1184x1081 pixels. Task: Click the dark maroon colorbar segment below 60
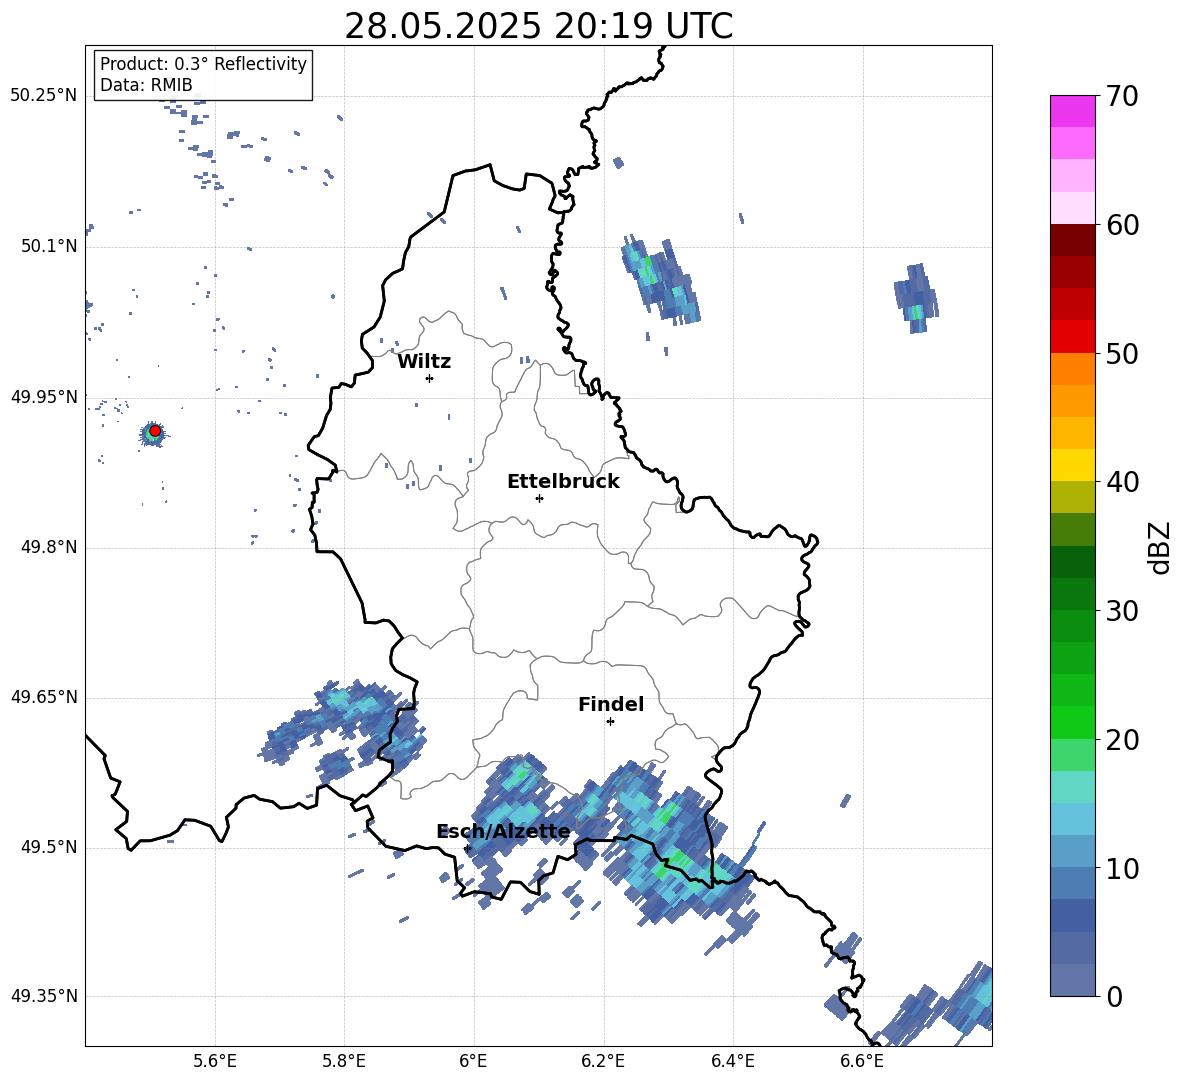point(1072,240)
